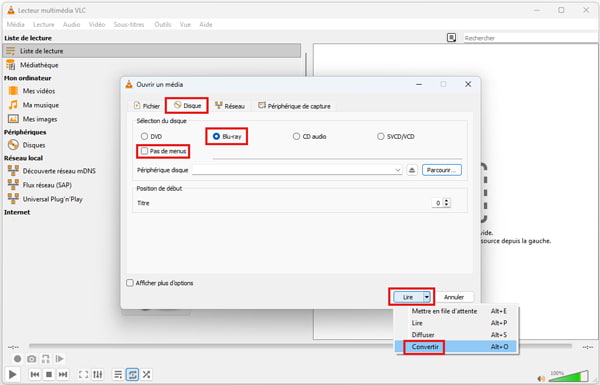The height and width of the screenshot is (385, 600).
Task: Mute audio via the speaker icon
Action: [541, 378]
